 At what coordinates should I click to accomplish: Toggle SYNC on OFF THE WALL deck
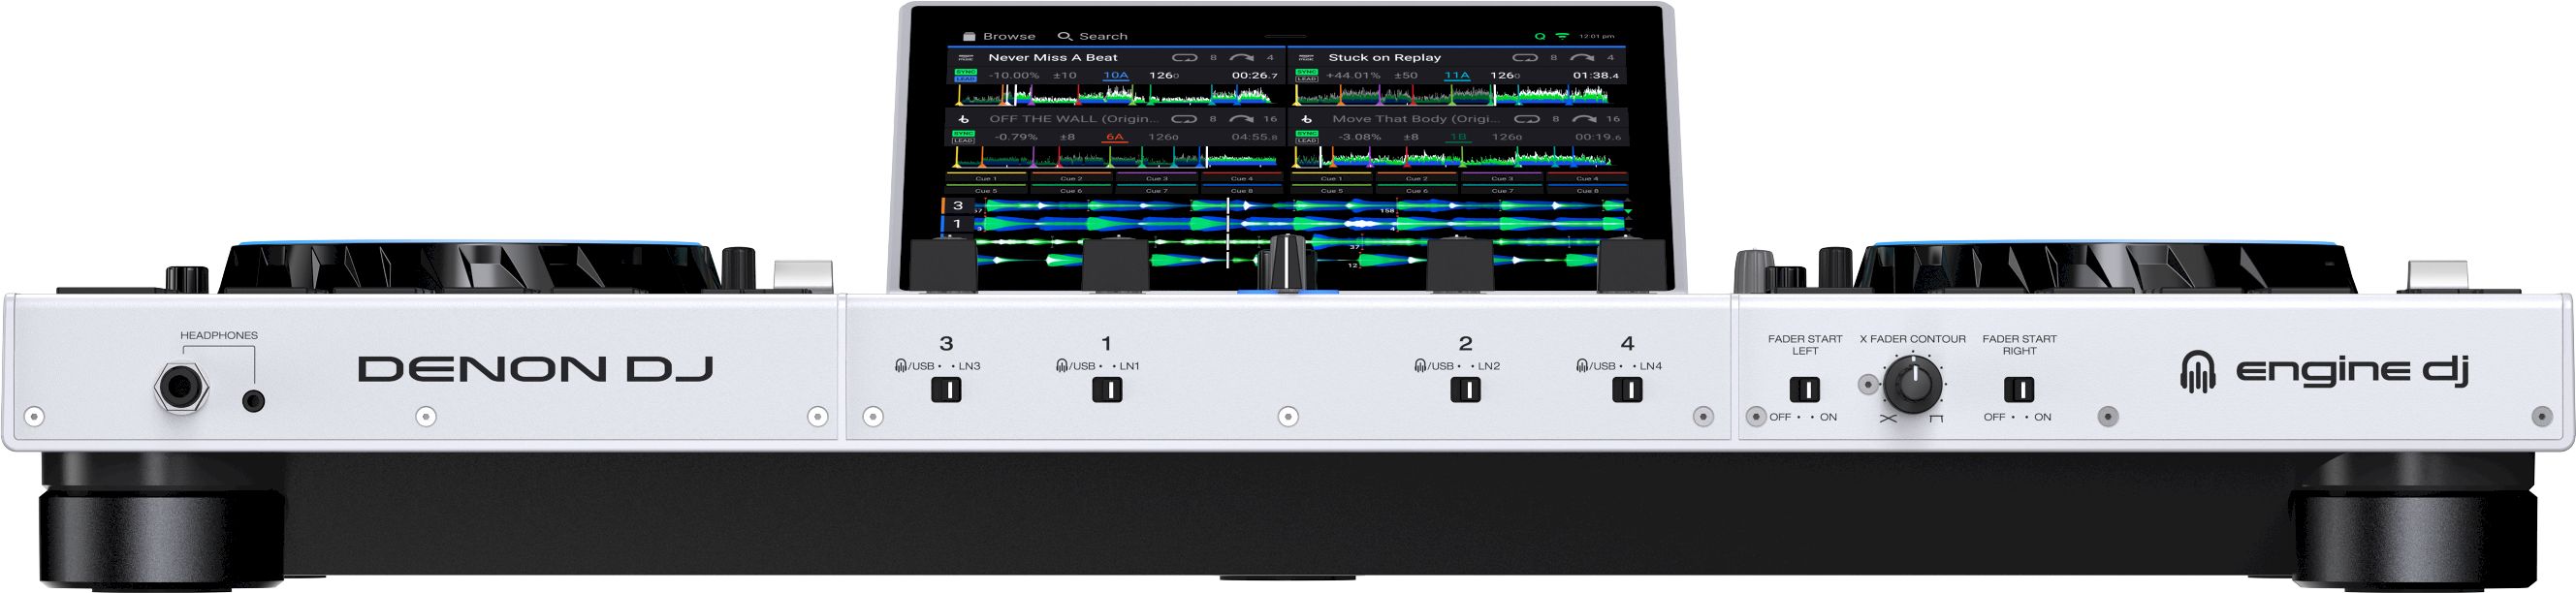(x=963, y=133)
